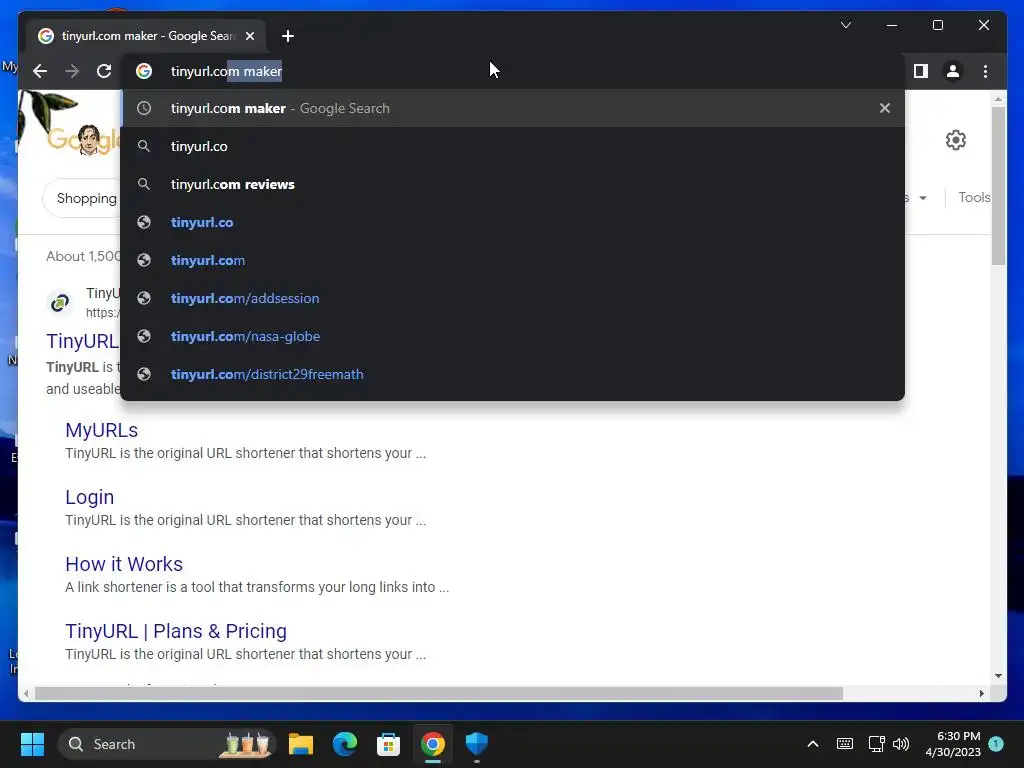Choose the 'tinyurl.com maker' history suggestion
The image size is (1024, 768).
(x=513, y=108)
